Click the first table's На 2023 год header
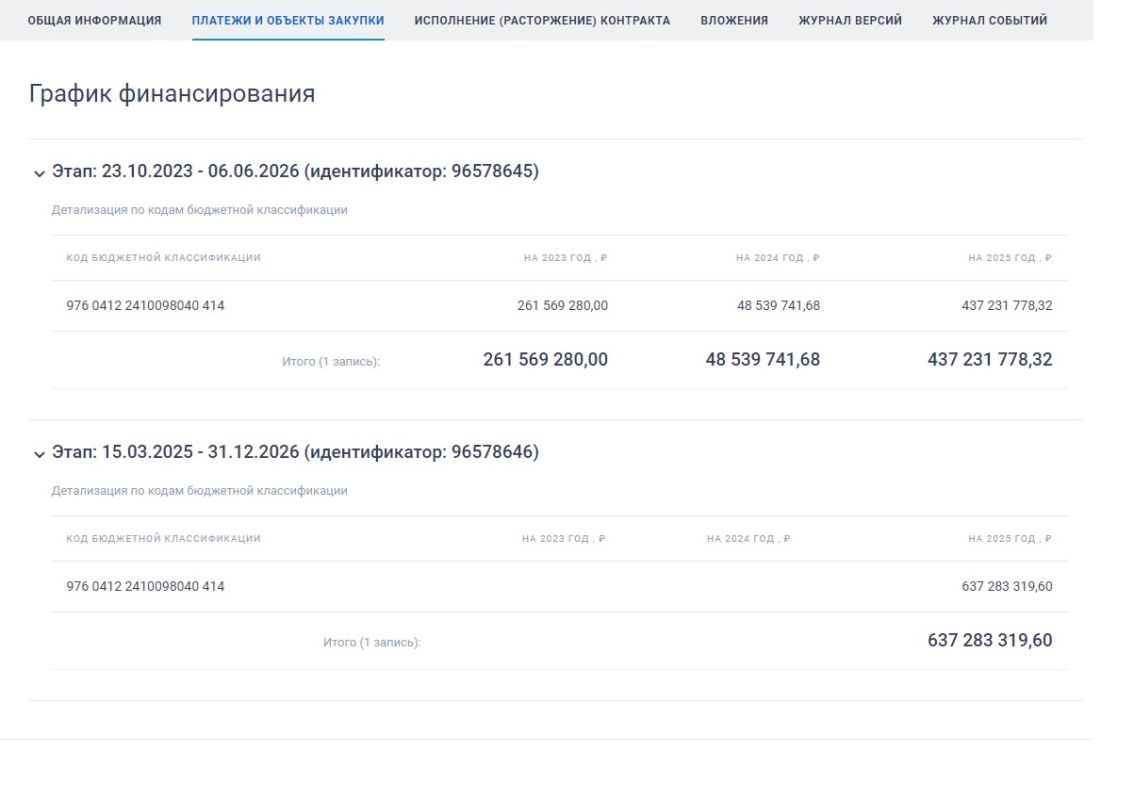 [x=565, y=258]
